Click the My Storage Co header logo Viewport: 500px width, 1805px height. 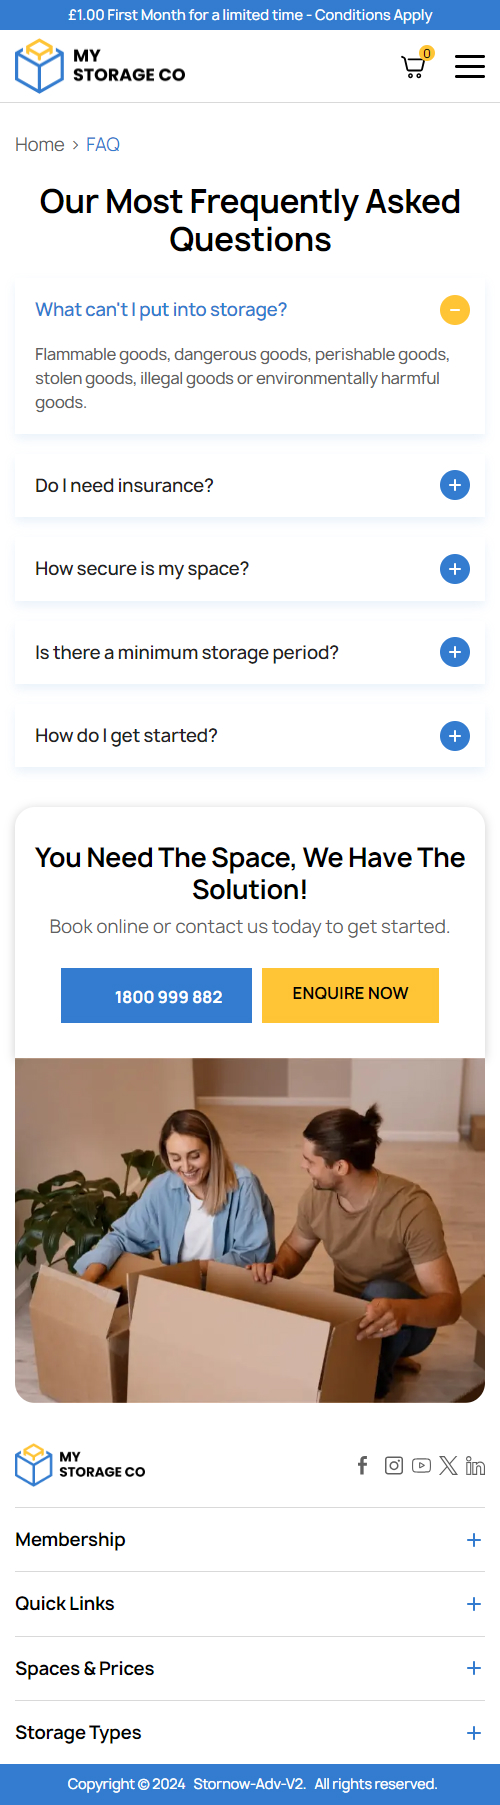click(x=100, y=66)
